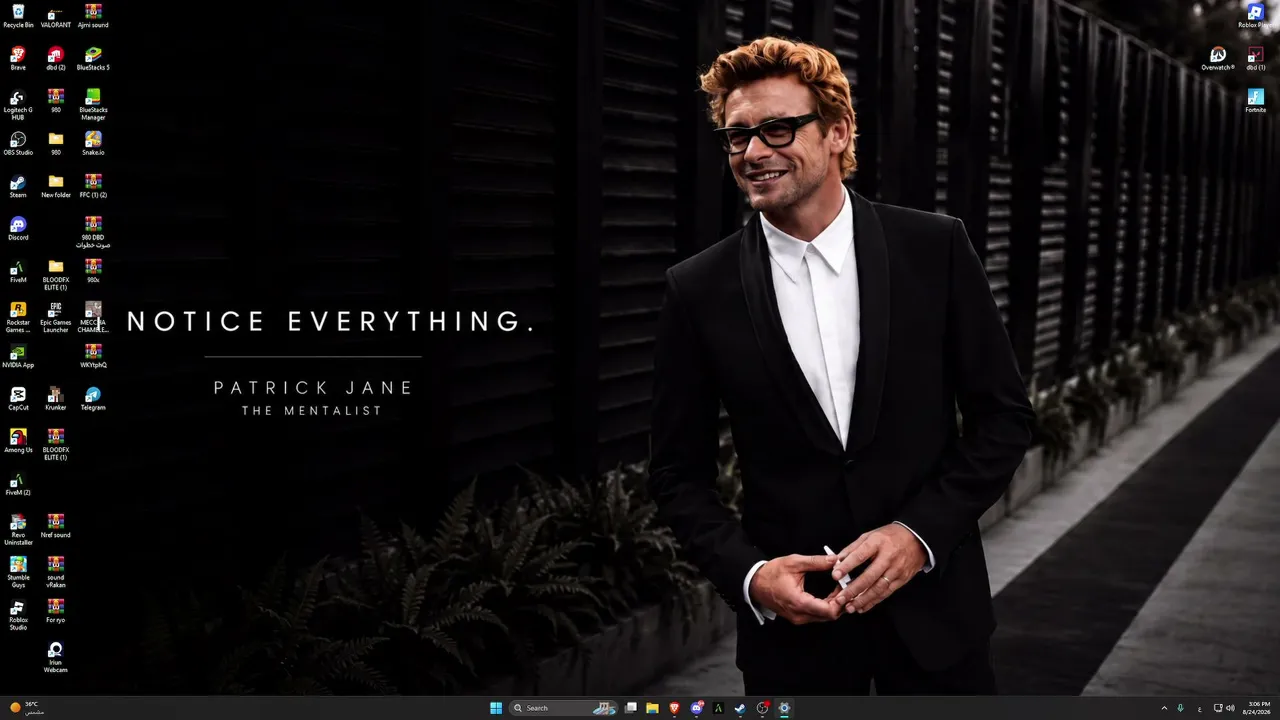
Task: Select the BLOODFX ELITE (1) archive file
Action: coord(56,445)
